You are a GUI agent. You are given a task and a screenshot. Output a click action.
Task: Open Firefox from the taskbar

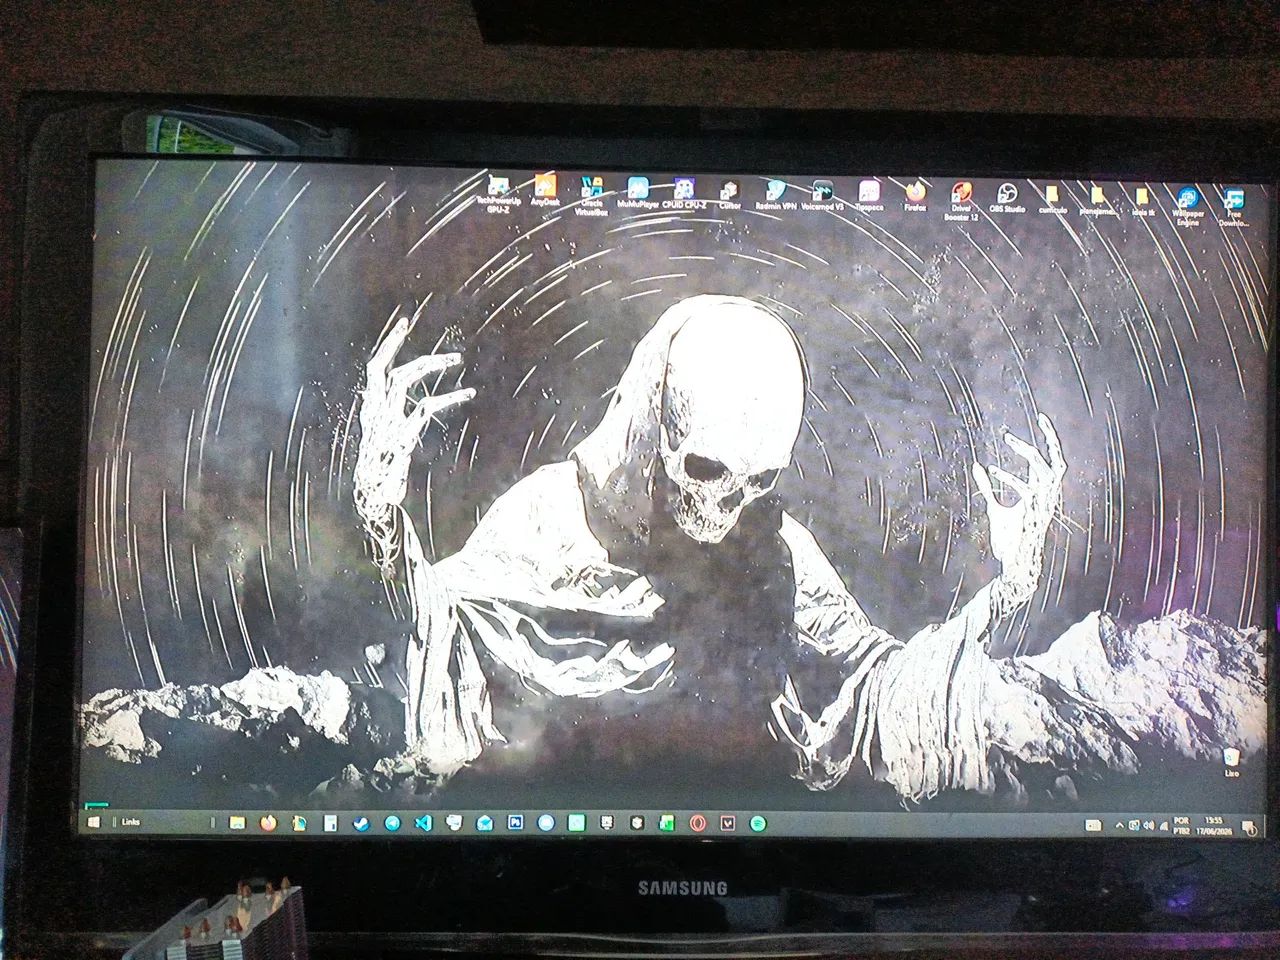click(x=268, y=822)
